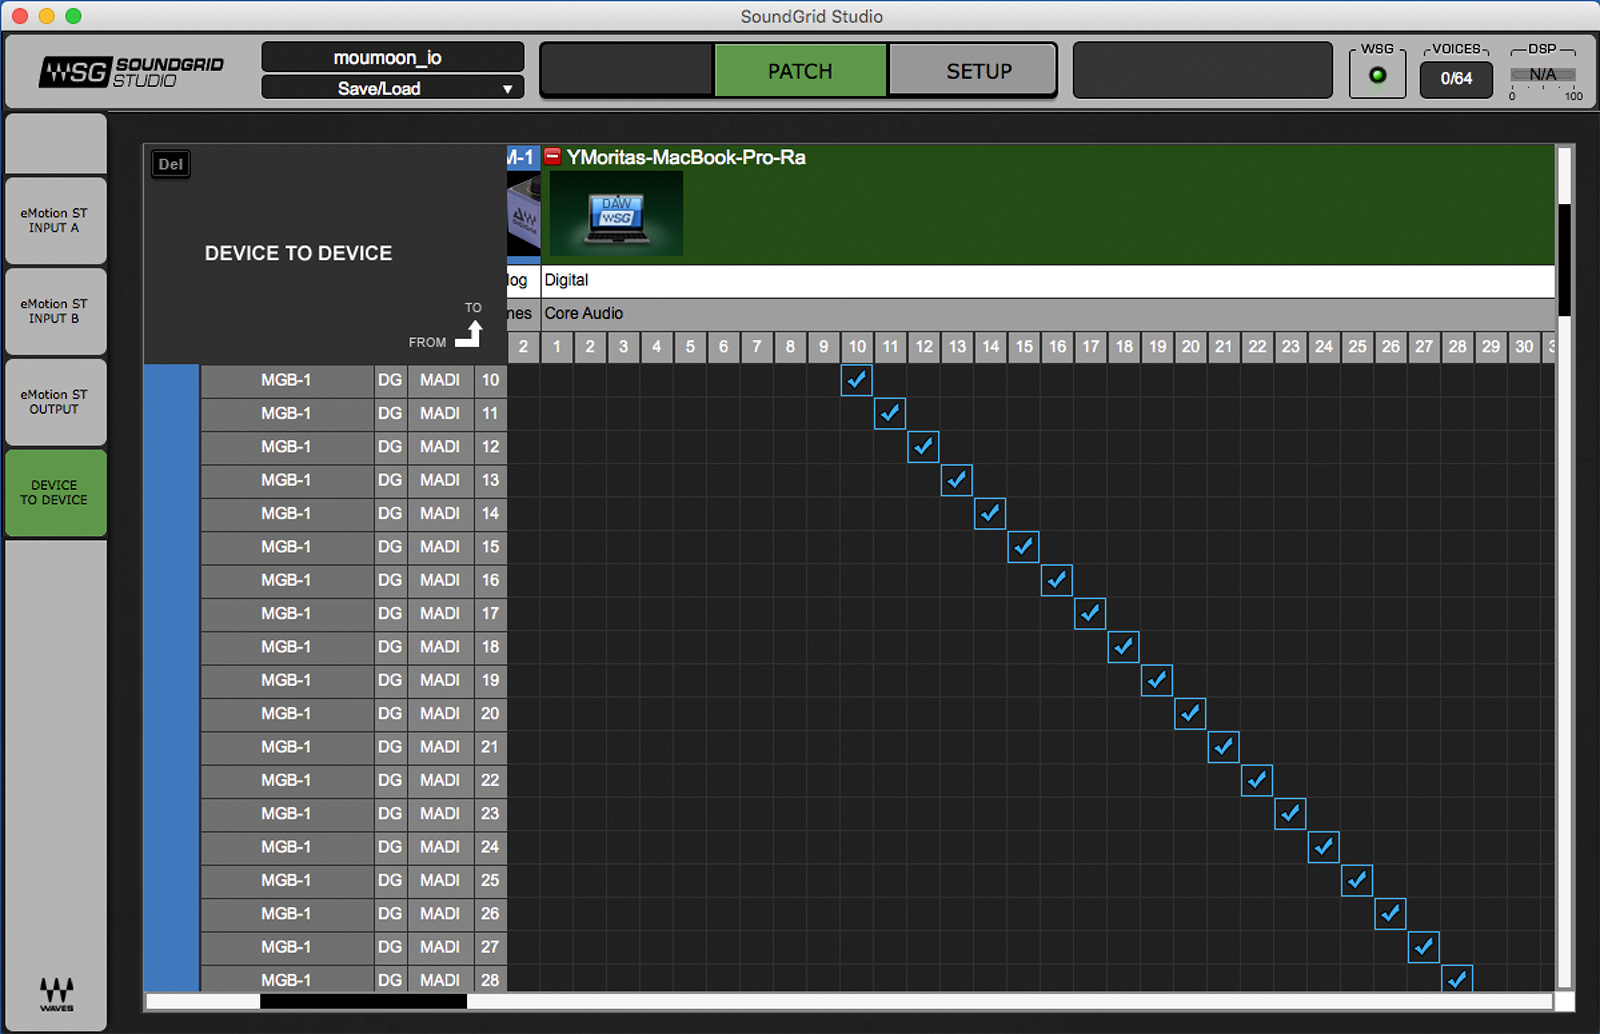Uncheck patch from MADI 10 to channel 10
This screenshot has height=1034, width=1600.
857,380
